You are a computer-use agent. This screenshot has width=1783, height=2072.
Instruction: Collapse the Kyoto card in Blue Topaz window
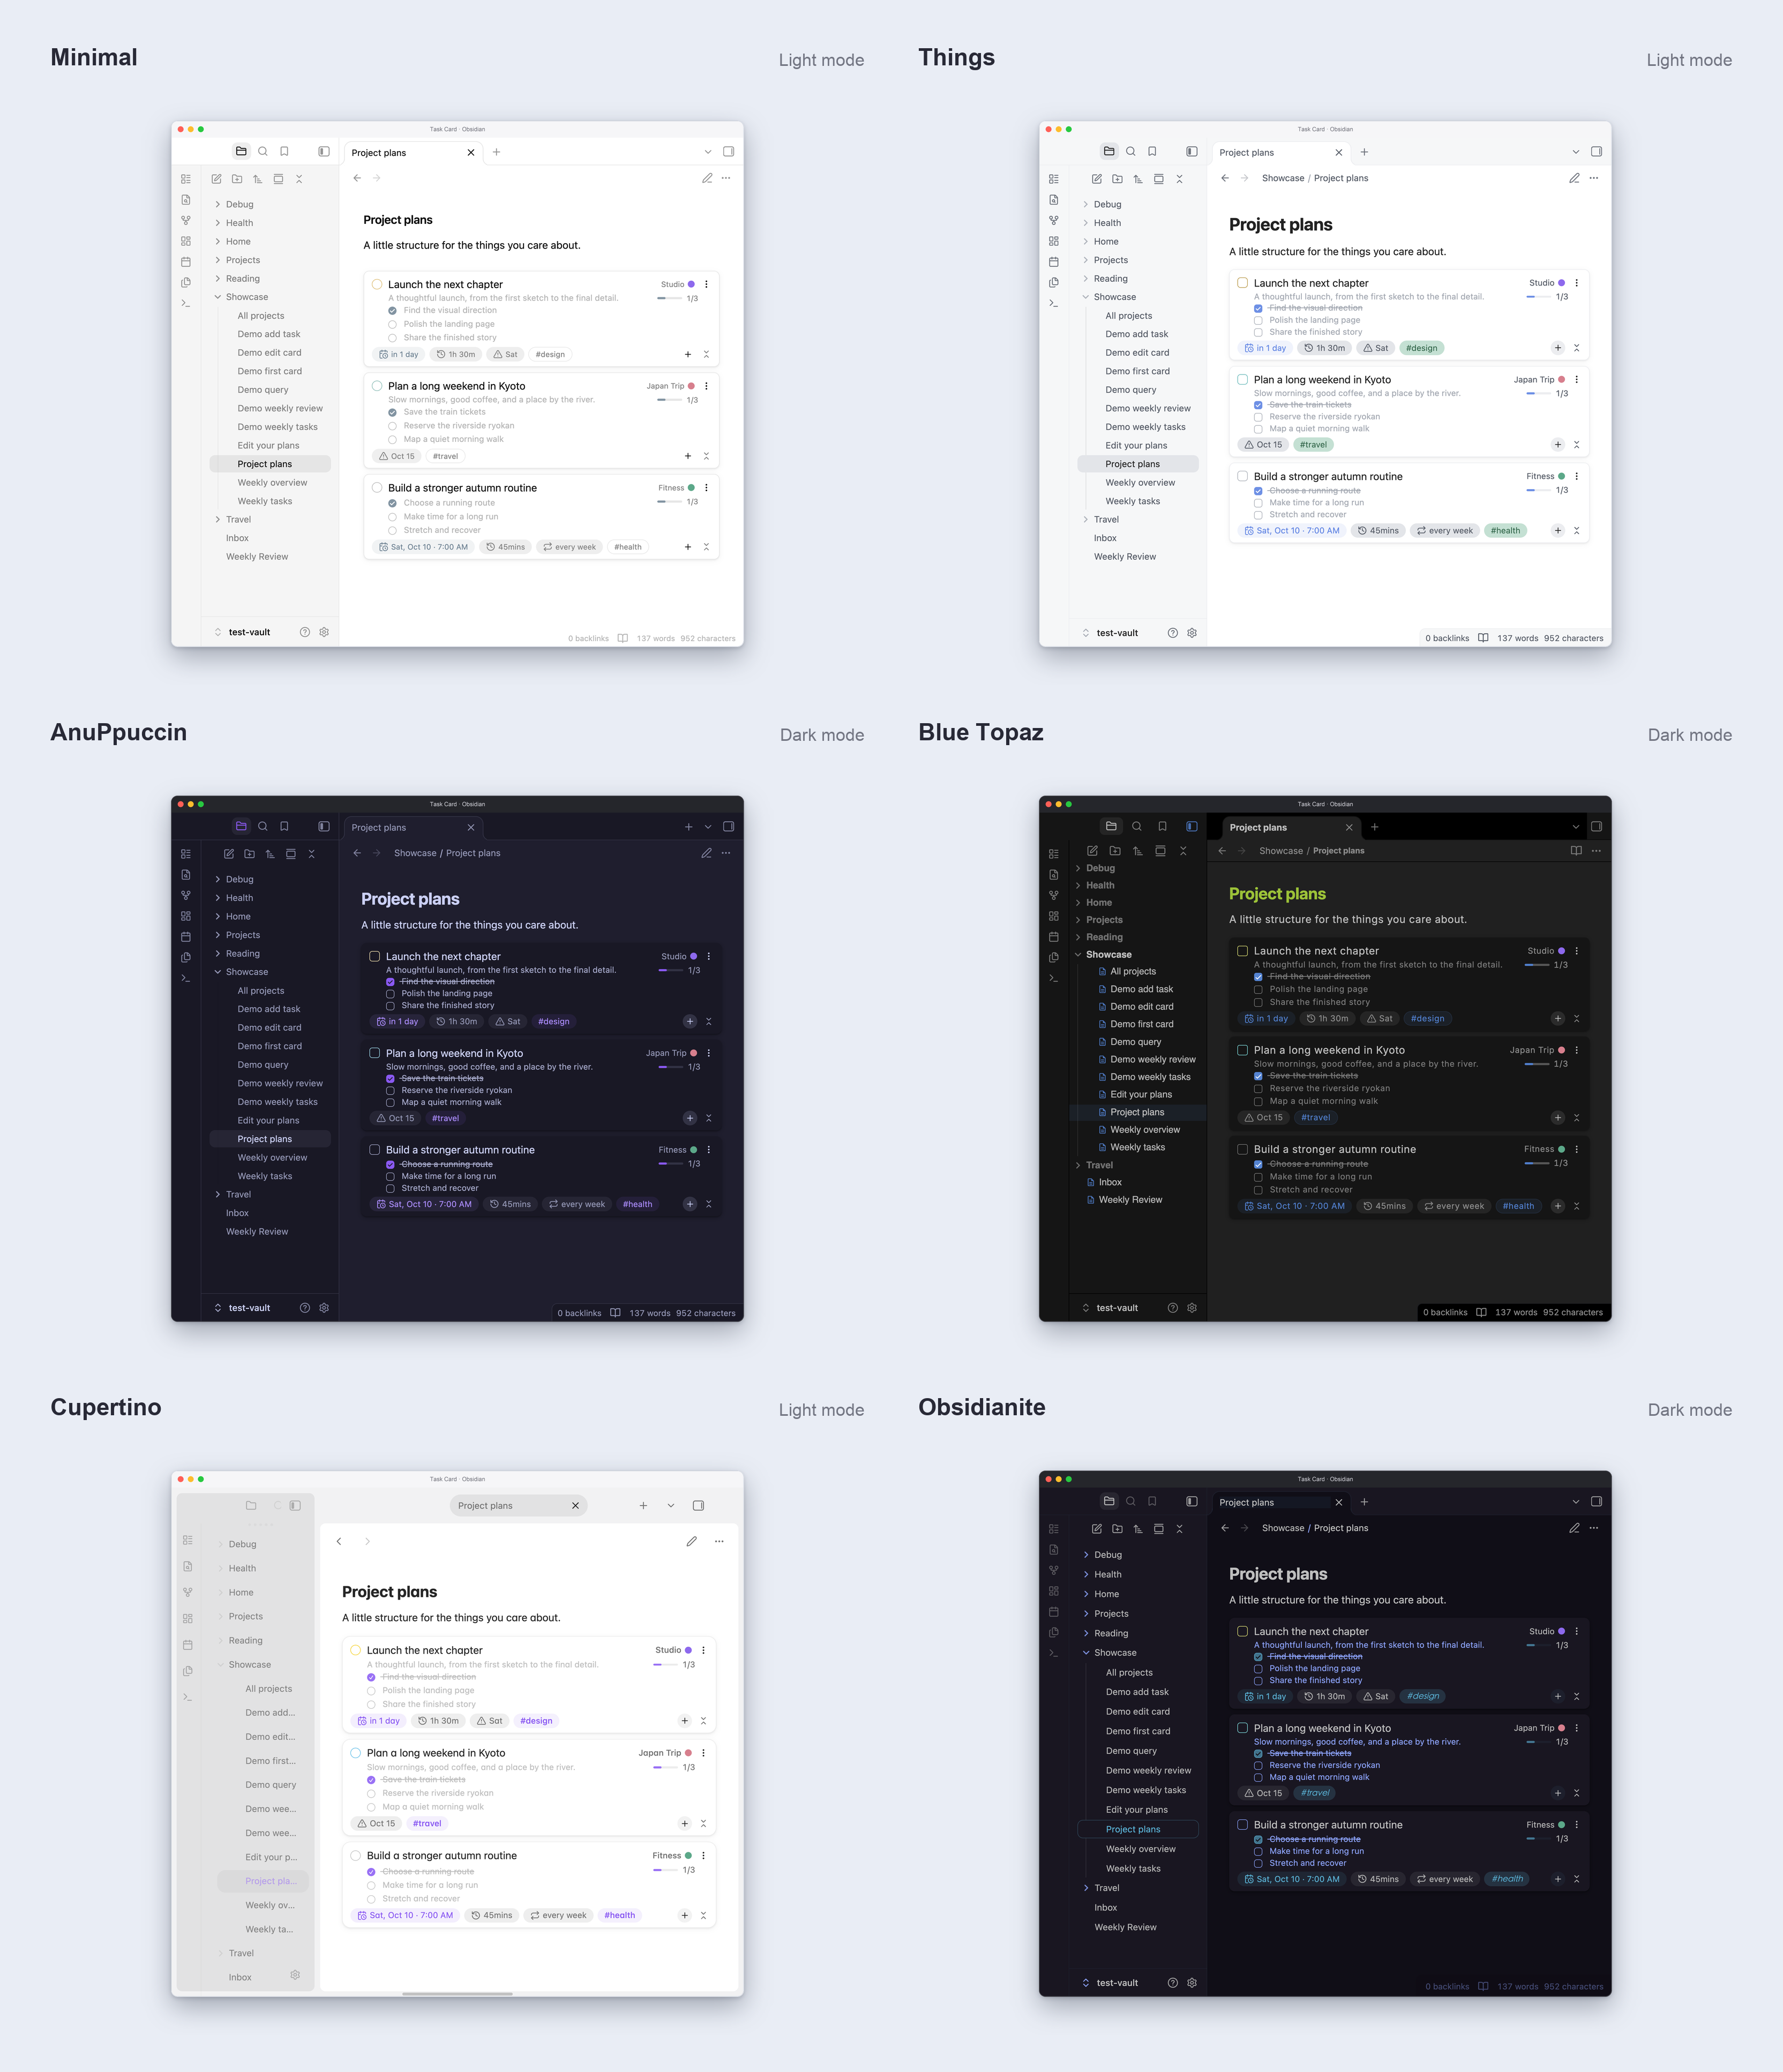(x=1577, y=1117)
